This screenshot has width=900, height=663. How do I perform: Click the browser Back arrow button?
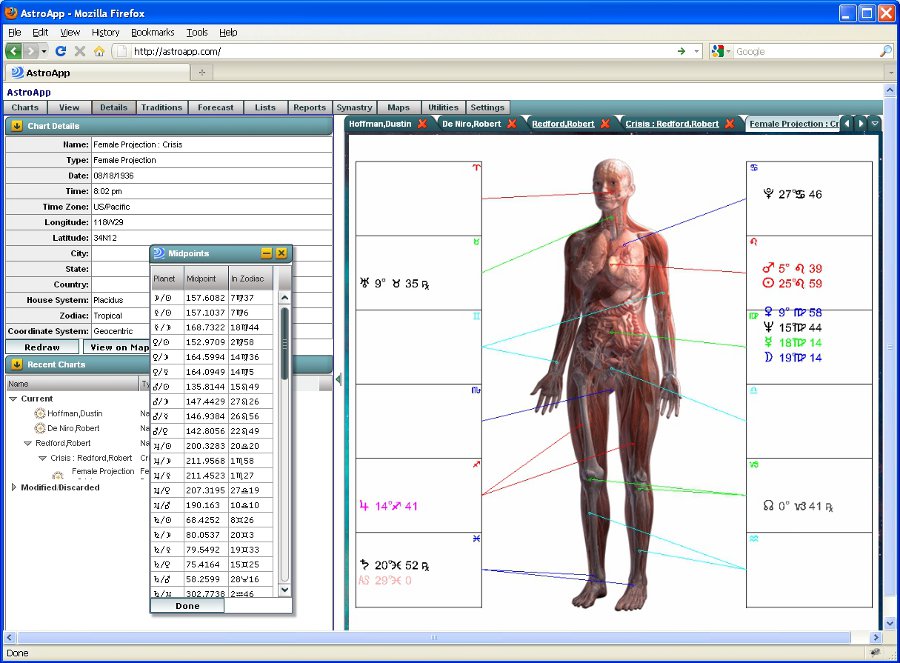coord(14,51)
